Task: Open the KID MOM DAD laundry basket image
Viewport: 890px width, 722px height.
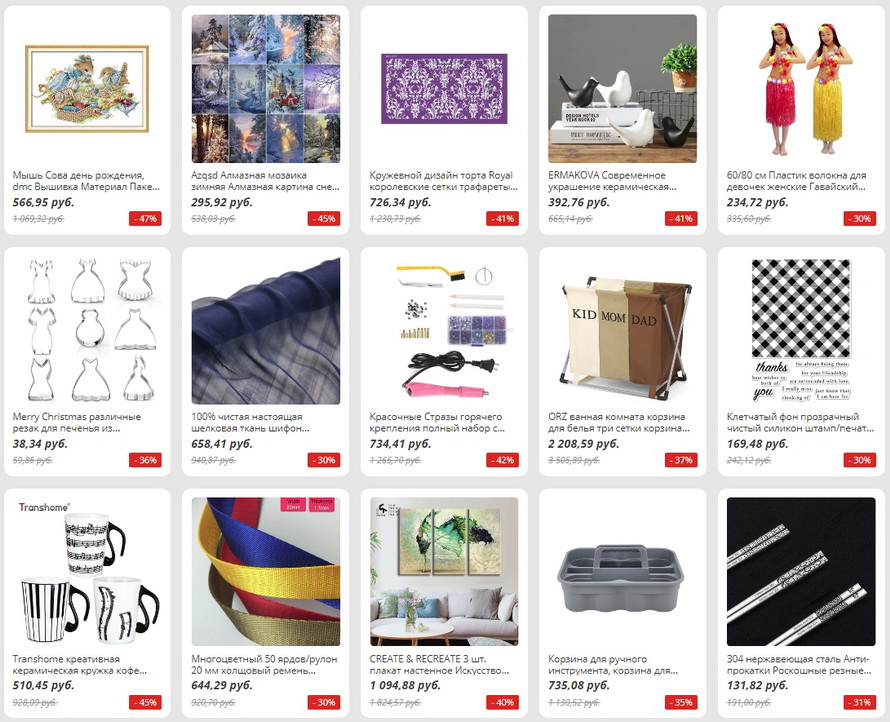Action: pyautogui.click(x=623, y=330)
